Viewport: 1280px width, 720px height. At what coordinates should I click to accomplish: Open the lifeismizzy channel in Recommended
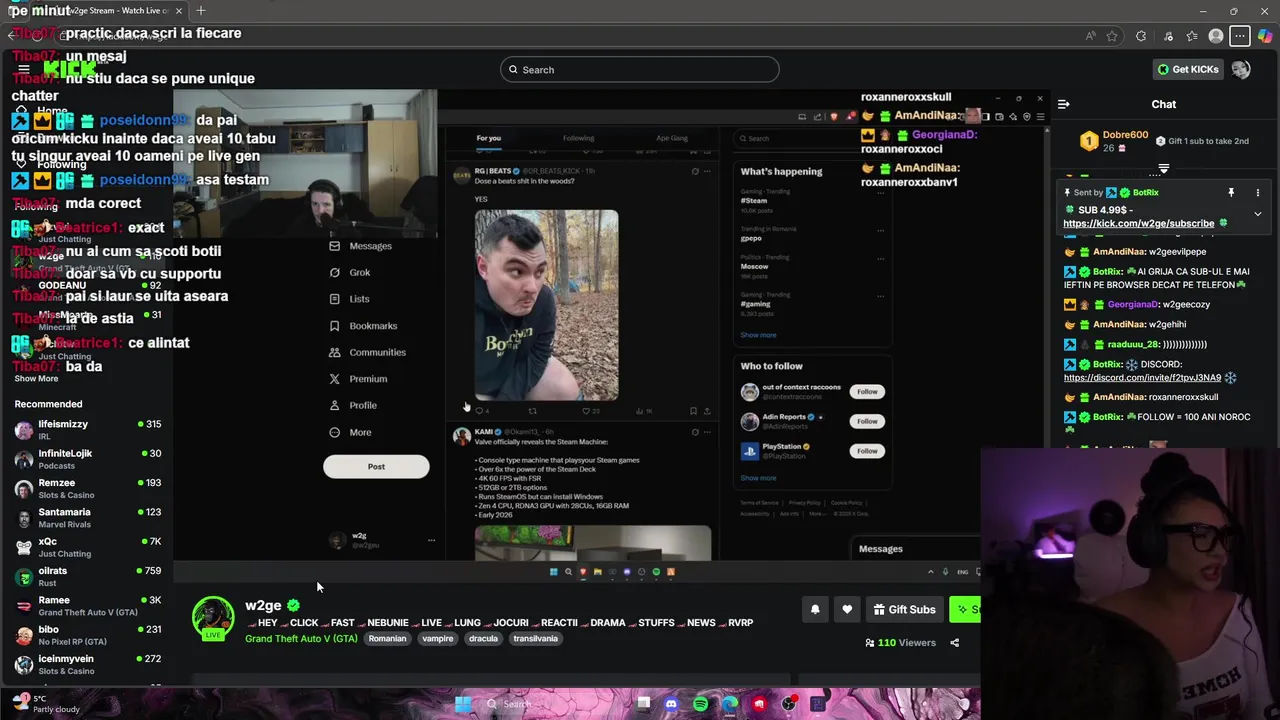[87, 430]
